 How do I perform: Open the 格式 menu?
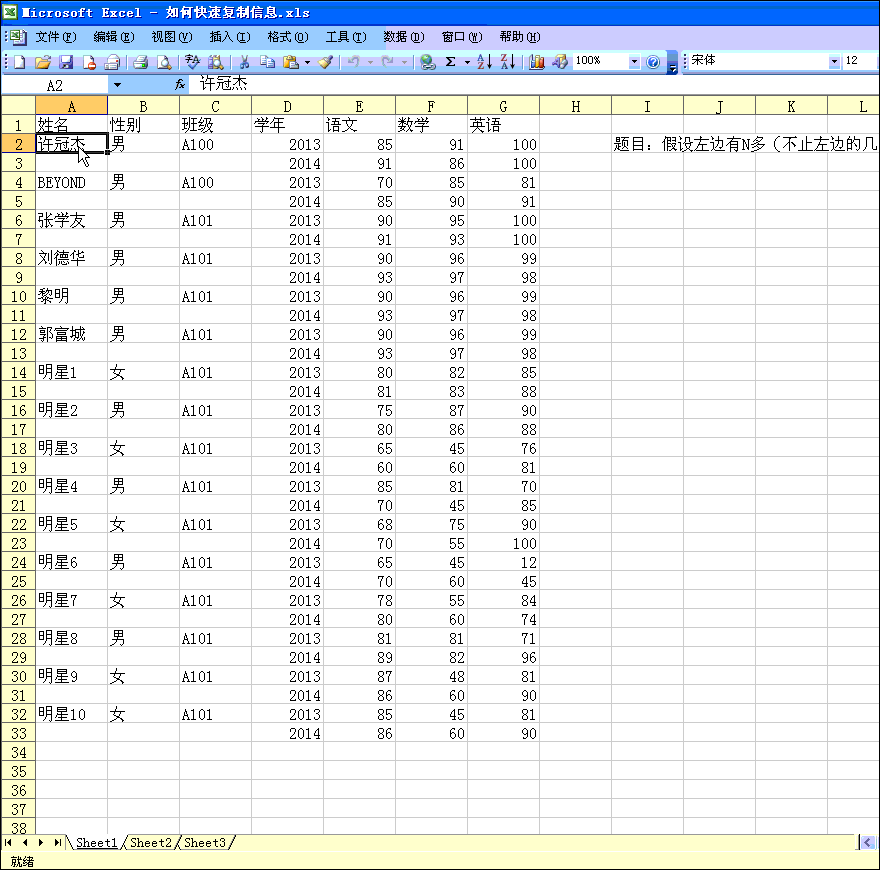point(287,37)
